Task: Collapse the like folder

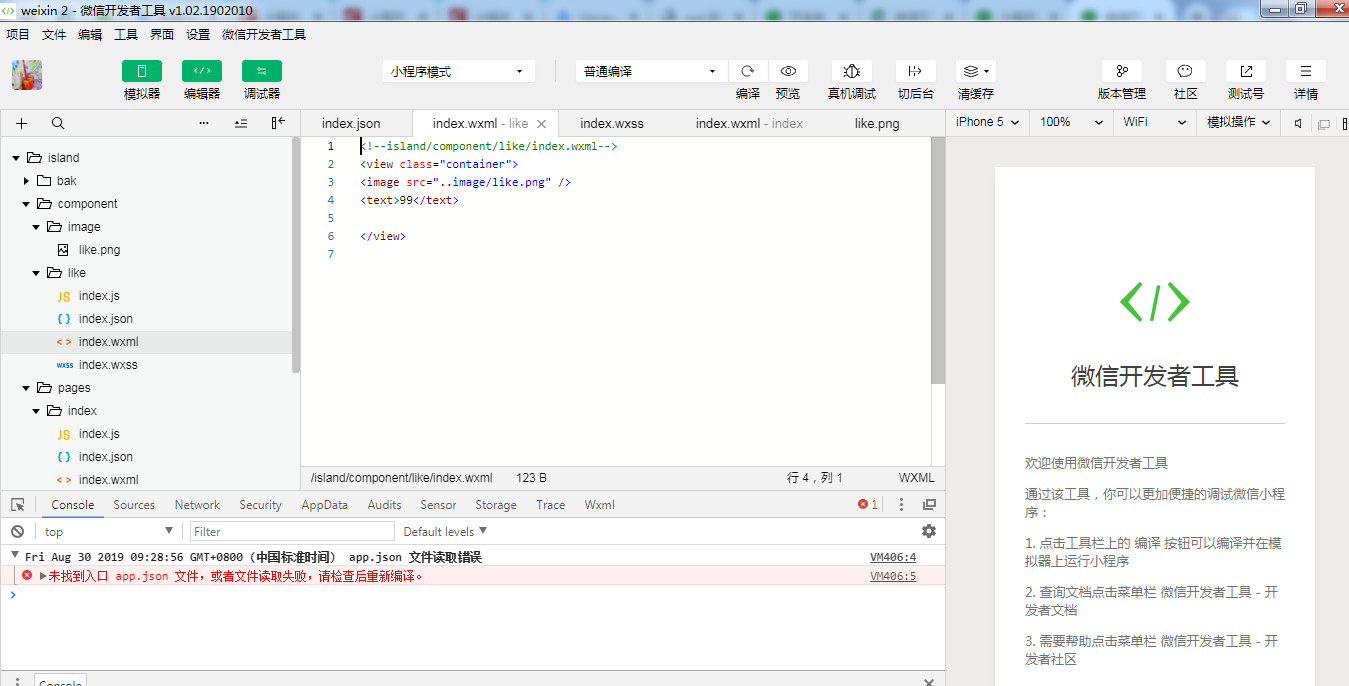Action: pyautogui.click(x=36, y=273)
